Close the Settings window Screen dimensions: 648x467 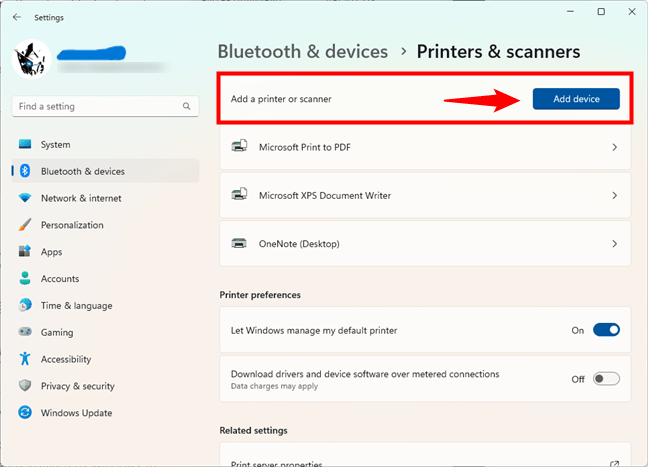point(632,12)
